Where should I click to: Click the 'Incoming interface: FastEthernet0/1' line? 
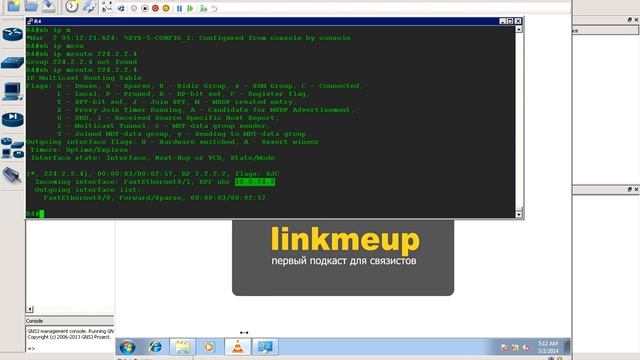click(x=155, y=182)
